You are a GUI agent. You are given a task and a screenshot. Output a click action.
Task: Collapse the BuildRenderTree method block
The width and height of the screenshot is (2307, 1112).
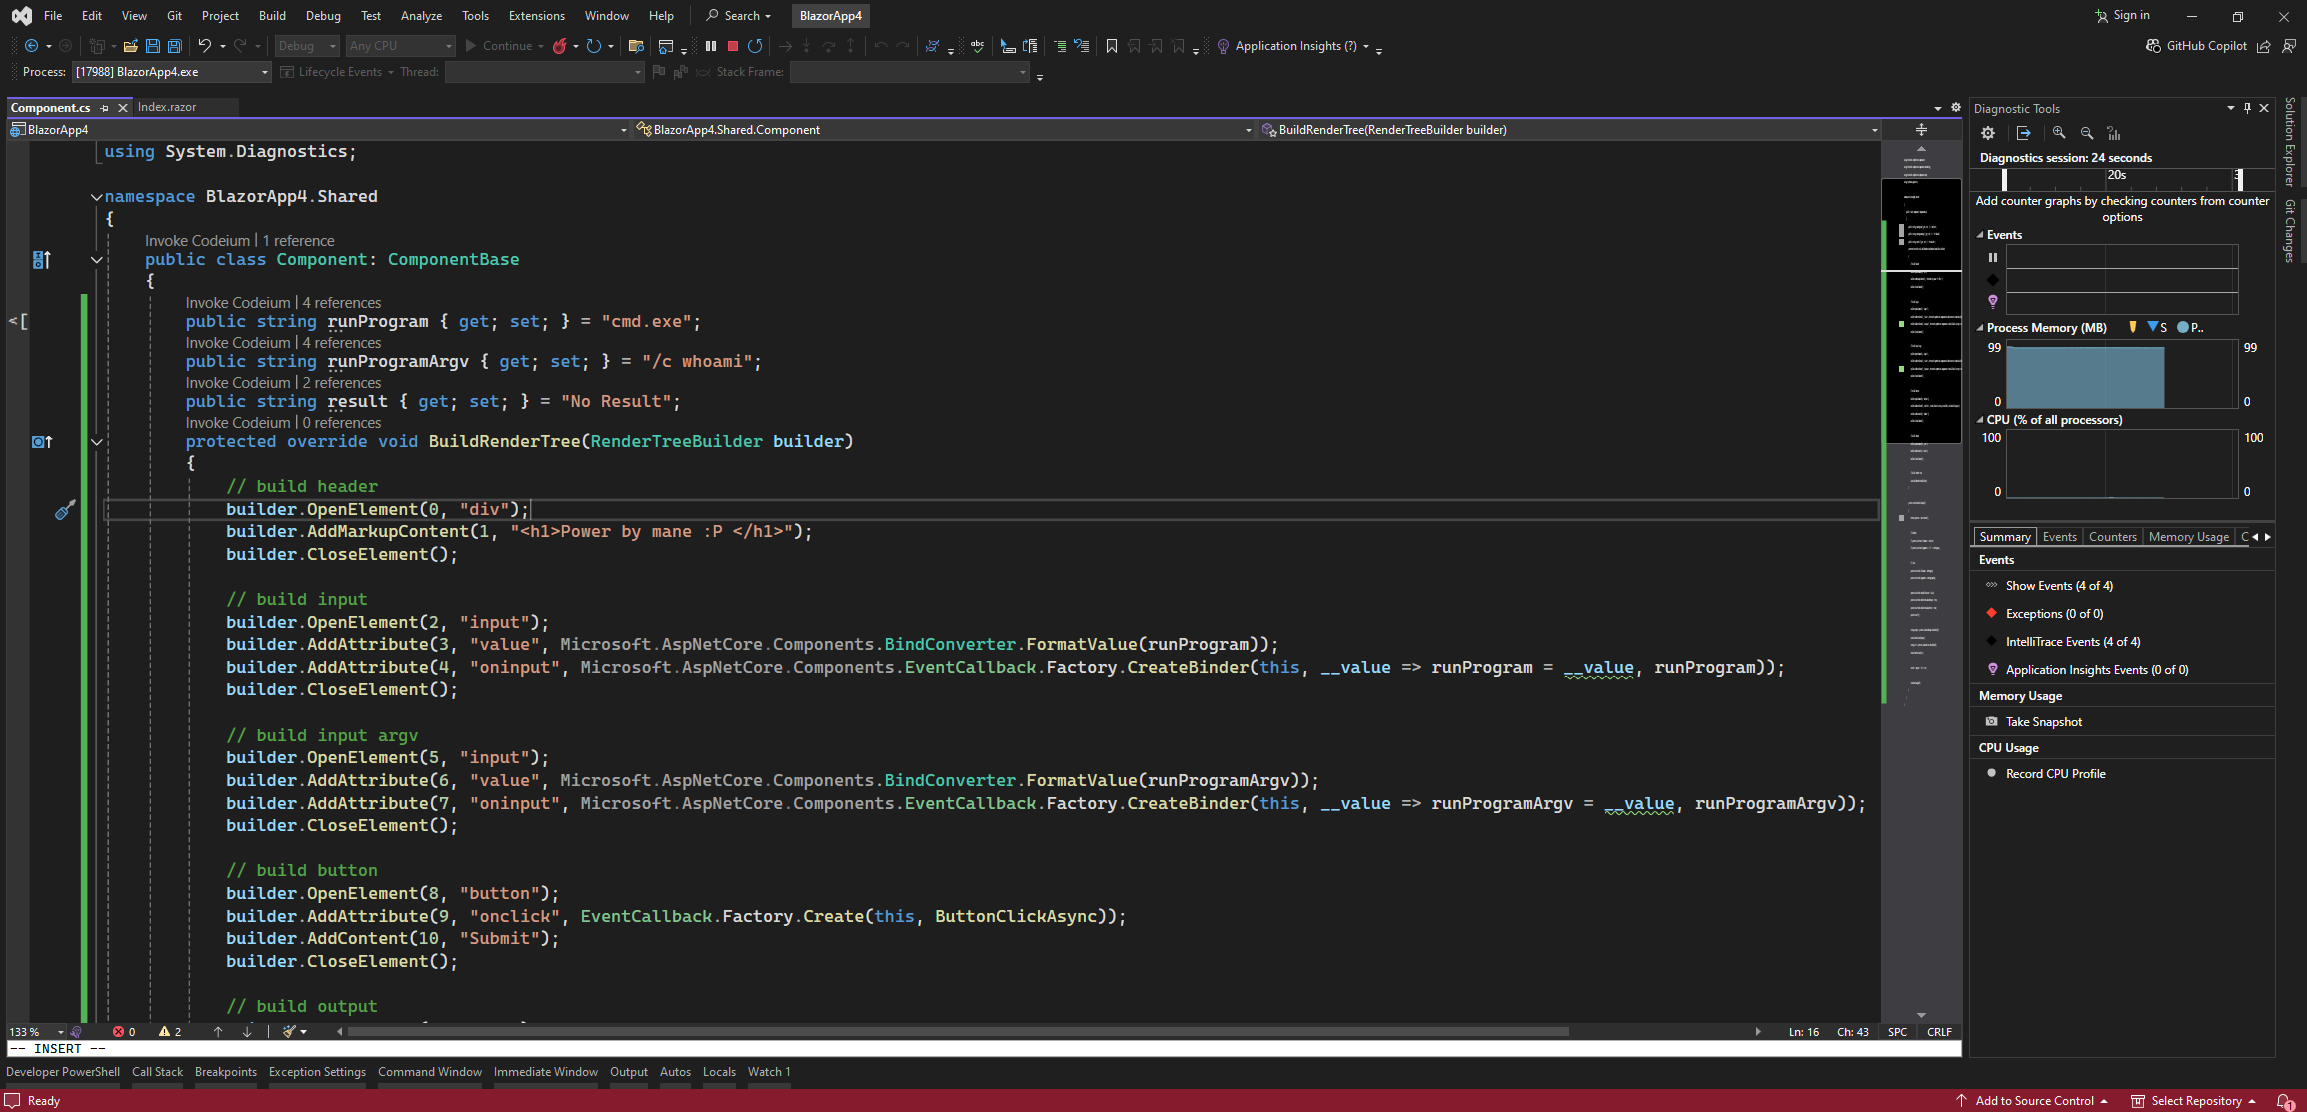tap(96, 442)
